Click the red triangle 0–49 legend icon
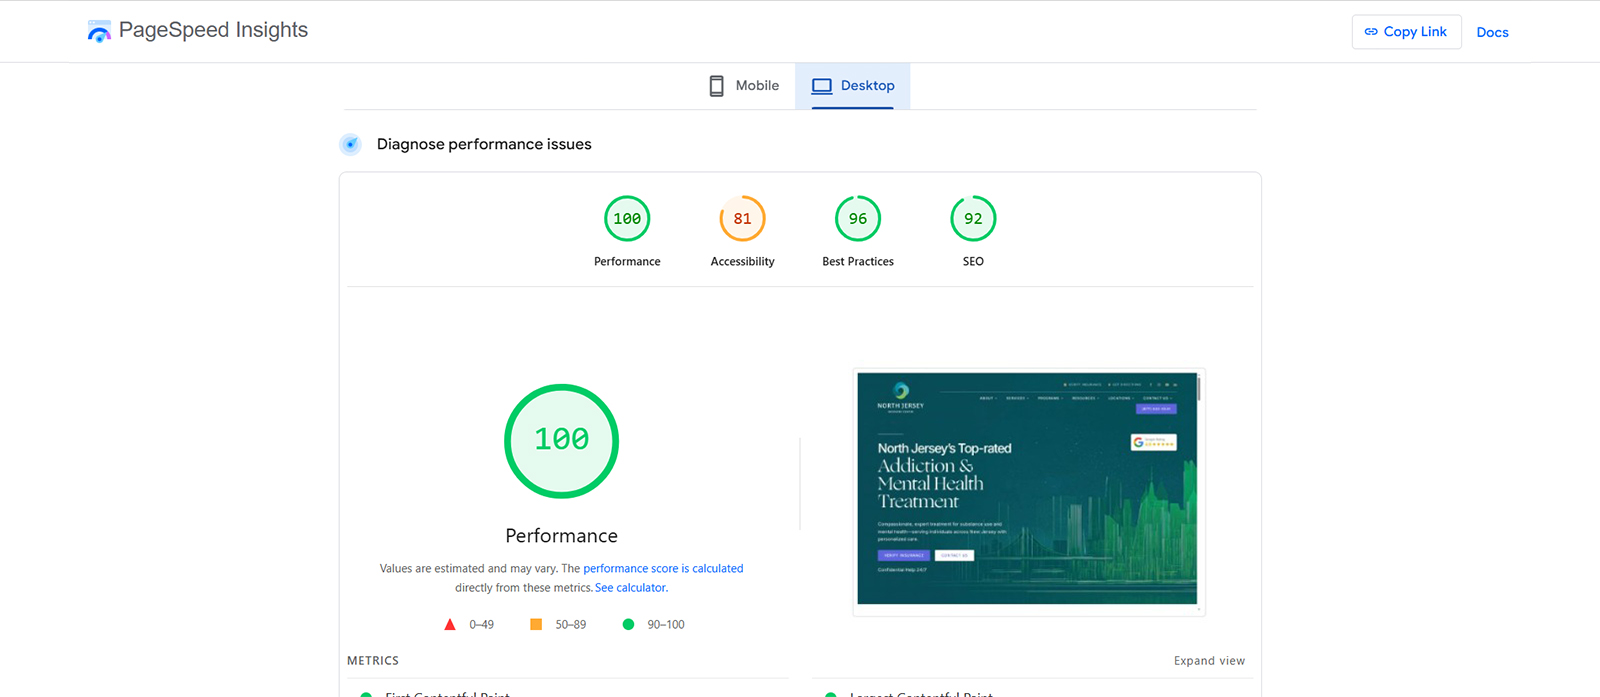This screenshot has height=697, width=1600. (450, 624)
